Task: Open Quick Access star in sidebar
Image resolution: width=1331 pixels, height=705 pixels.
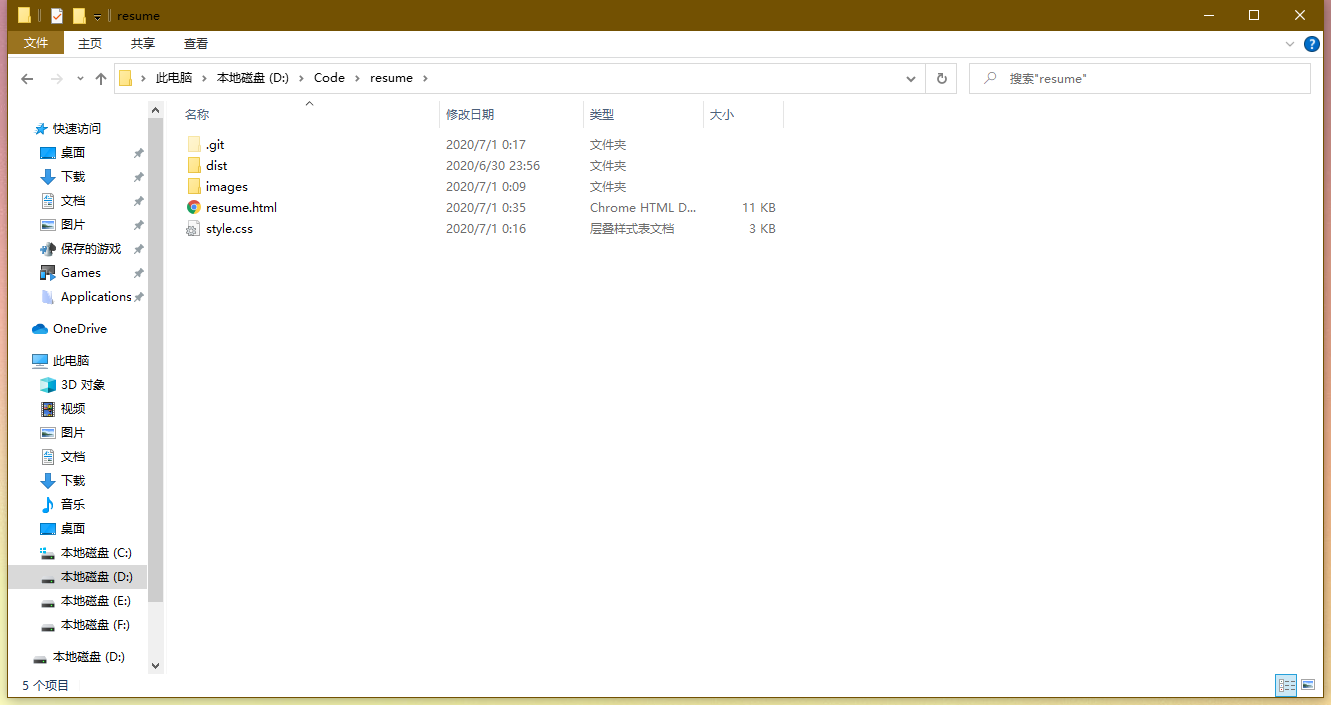Action: point(41,129)
